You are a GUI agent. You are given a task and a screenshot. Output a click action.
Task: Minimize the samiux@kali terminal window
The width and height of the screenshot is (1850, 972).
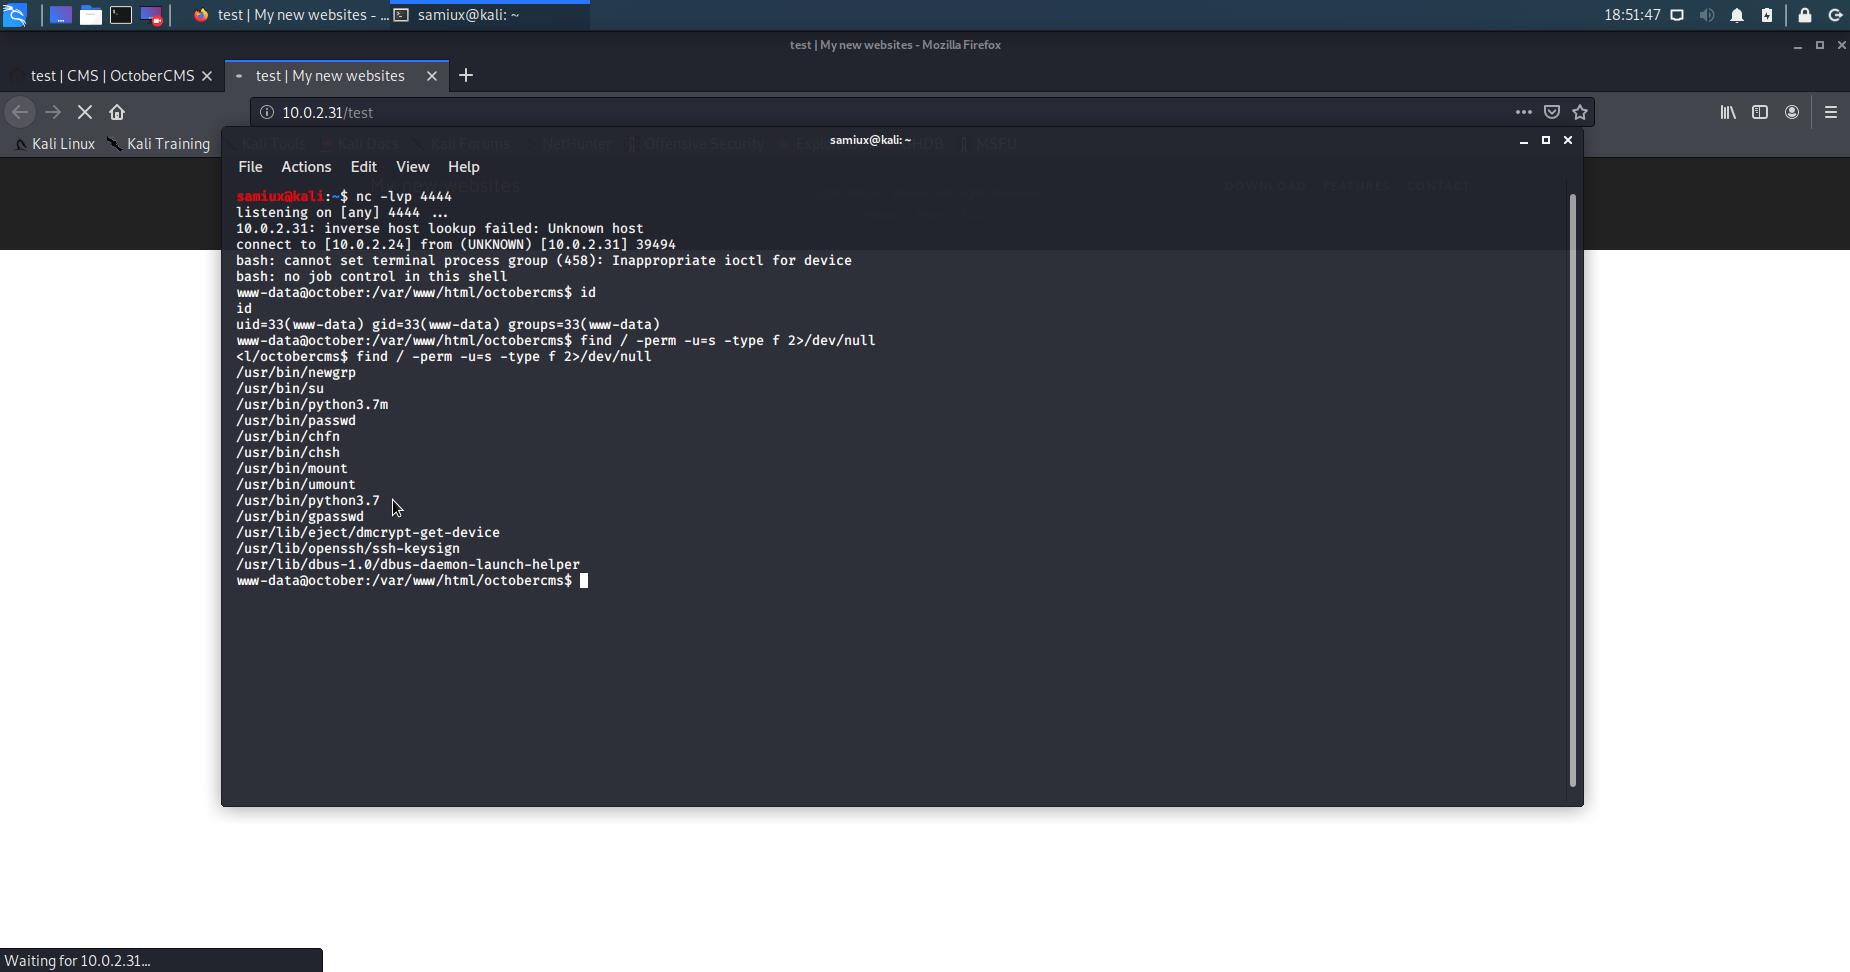point(1524,141)
